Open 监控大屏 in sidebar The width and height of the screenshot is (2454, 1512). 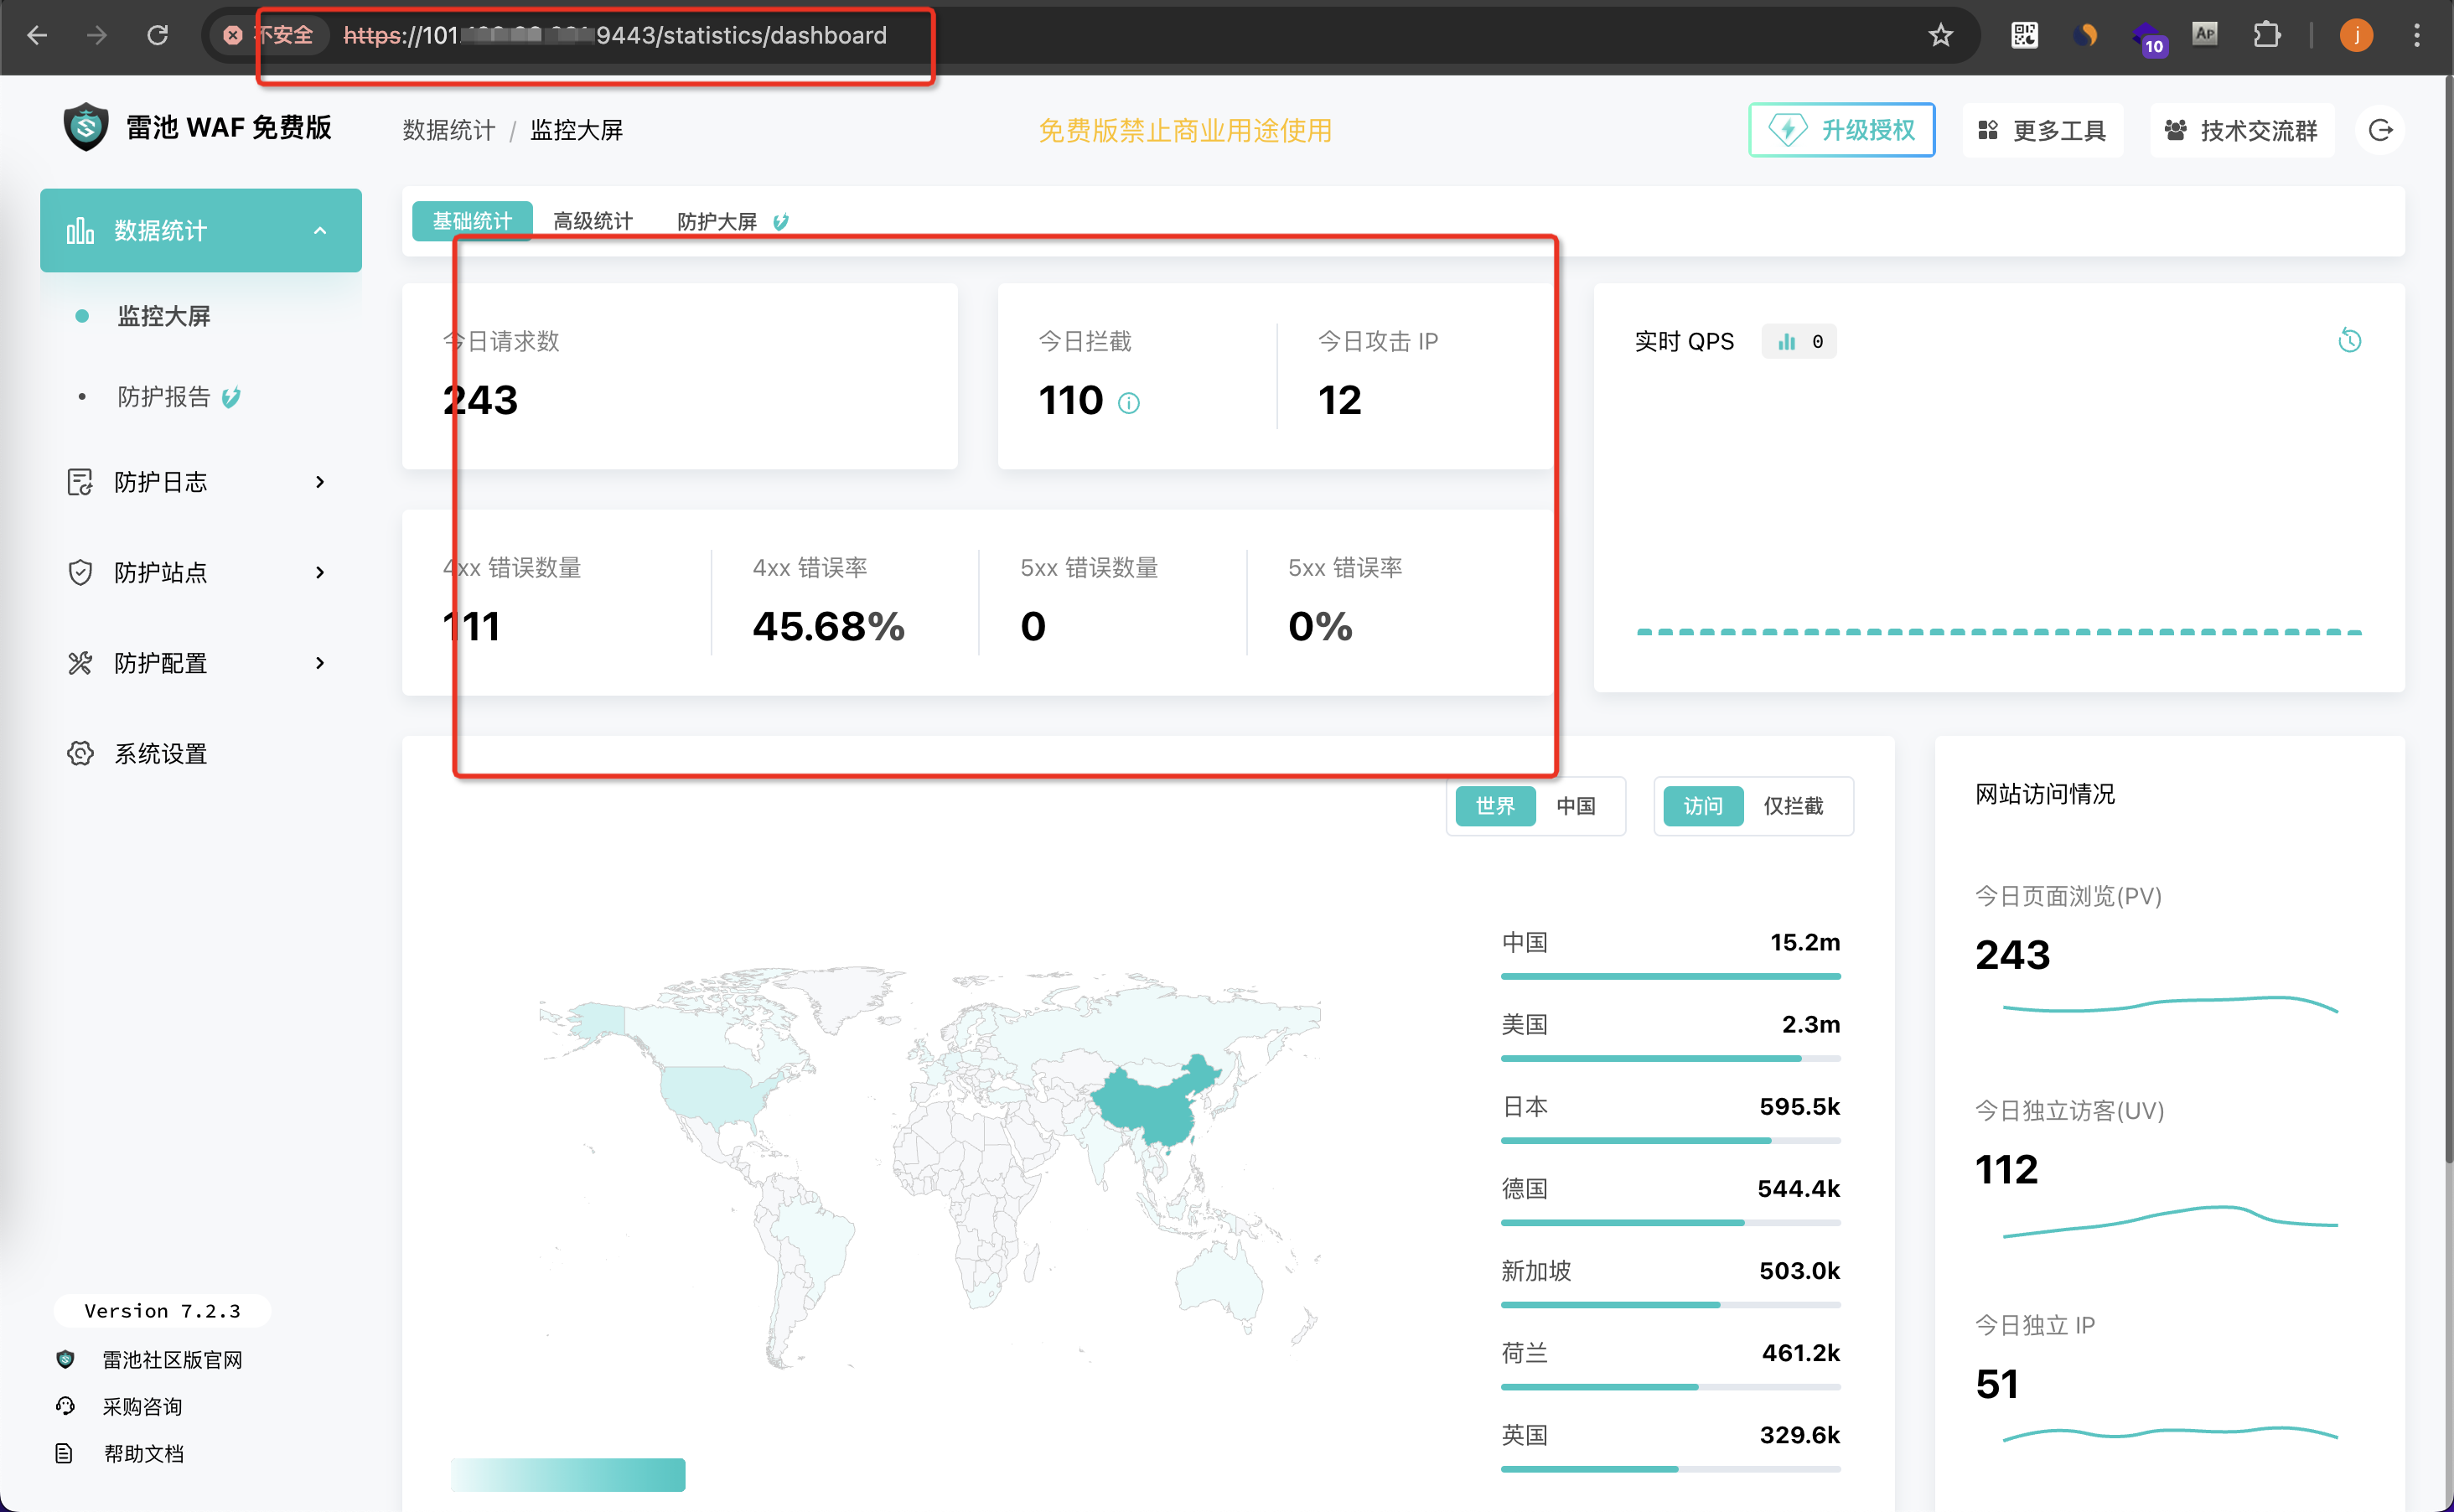pos(164,316)
